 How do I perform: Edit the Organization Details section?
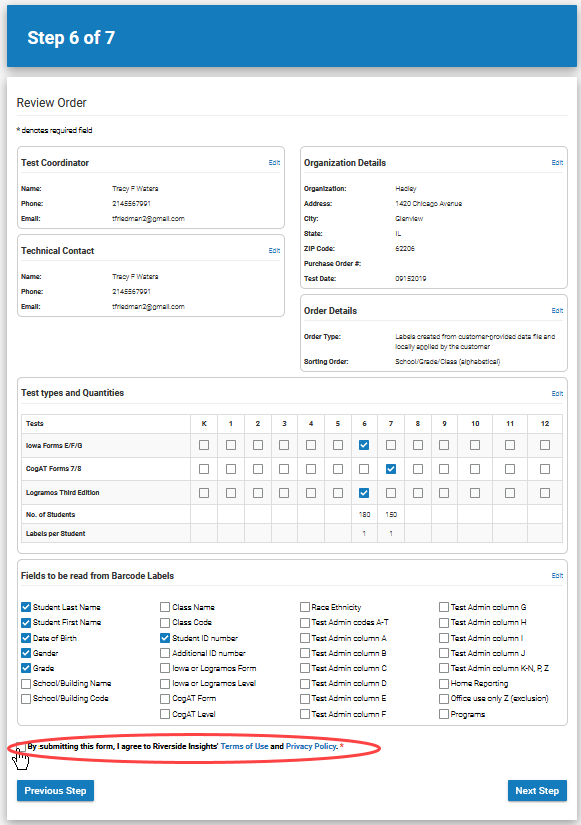pos(557,163)
